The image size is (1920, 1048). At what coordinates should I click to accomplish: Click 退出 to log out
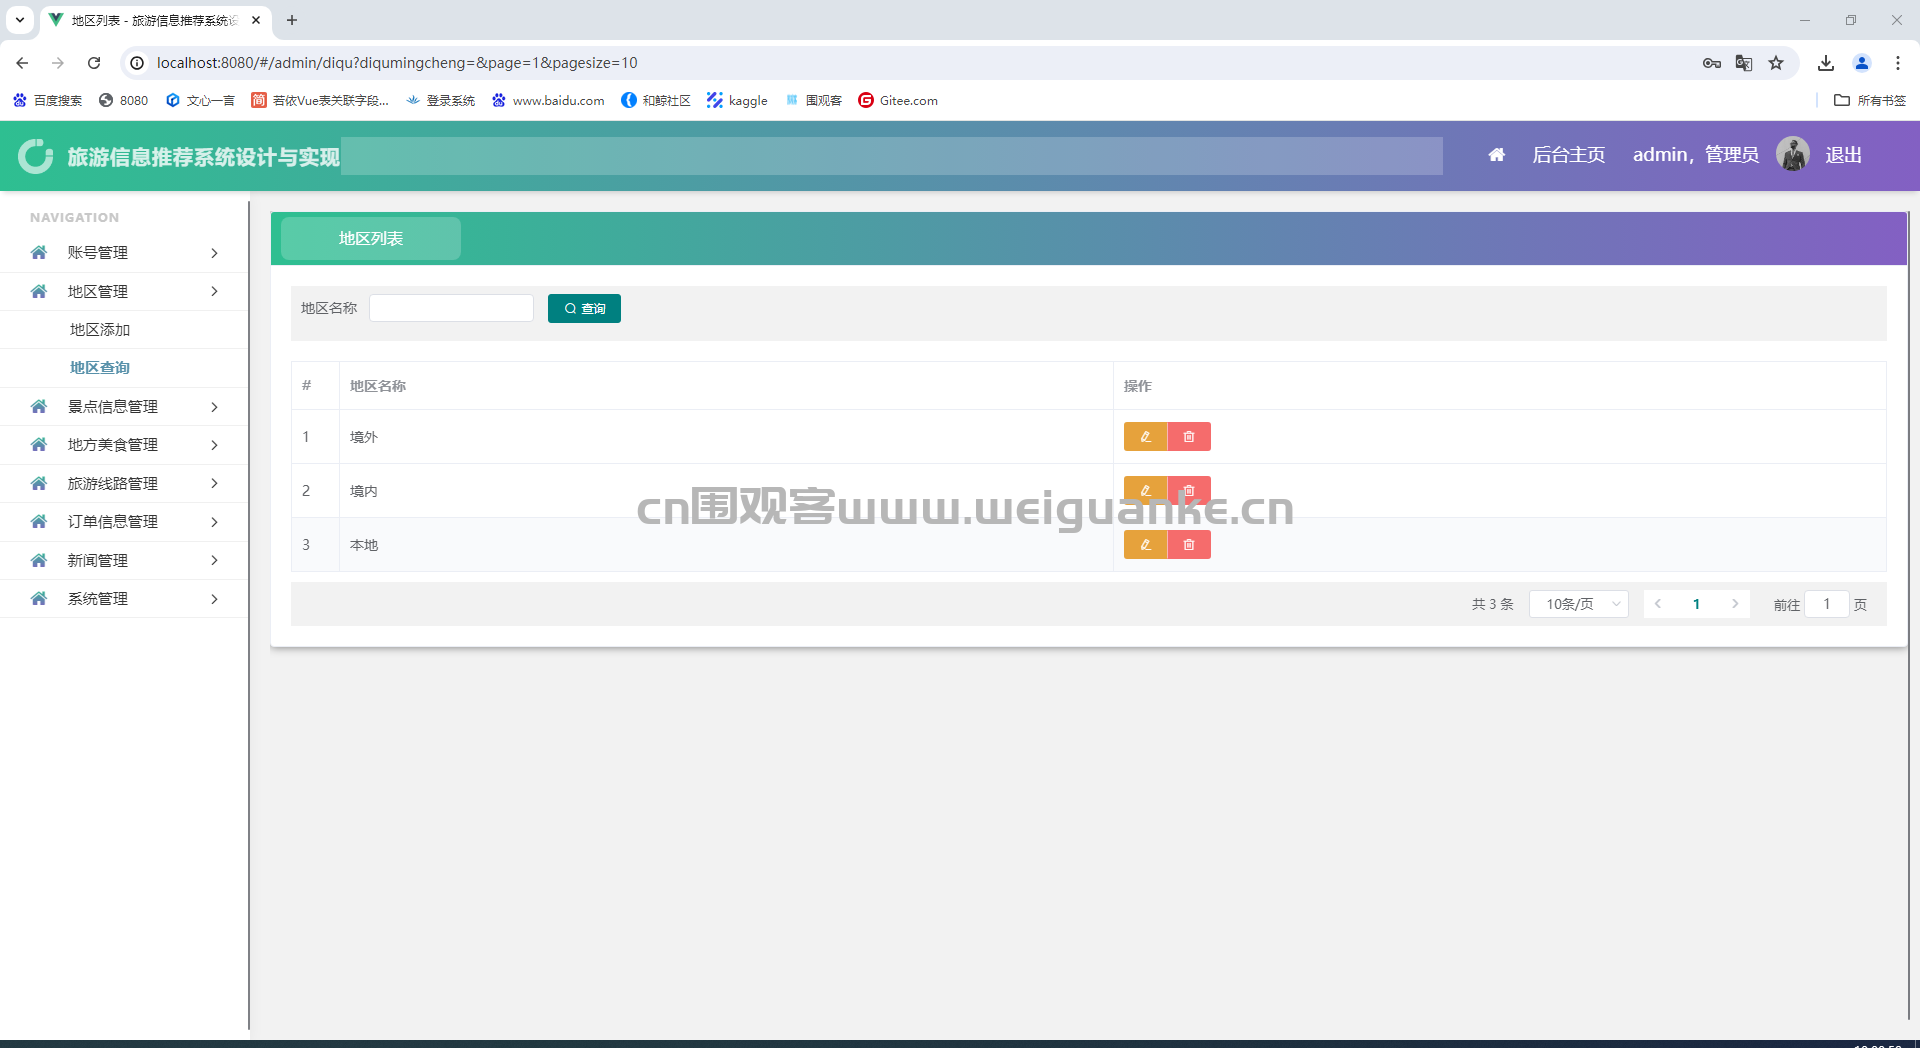[x=1844, y=155]
